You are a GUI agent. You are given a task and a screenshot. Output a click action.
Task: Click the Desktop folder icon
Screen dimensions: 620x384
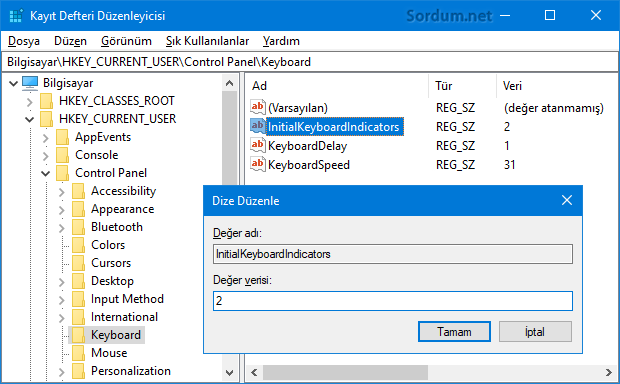78,281
